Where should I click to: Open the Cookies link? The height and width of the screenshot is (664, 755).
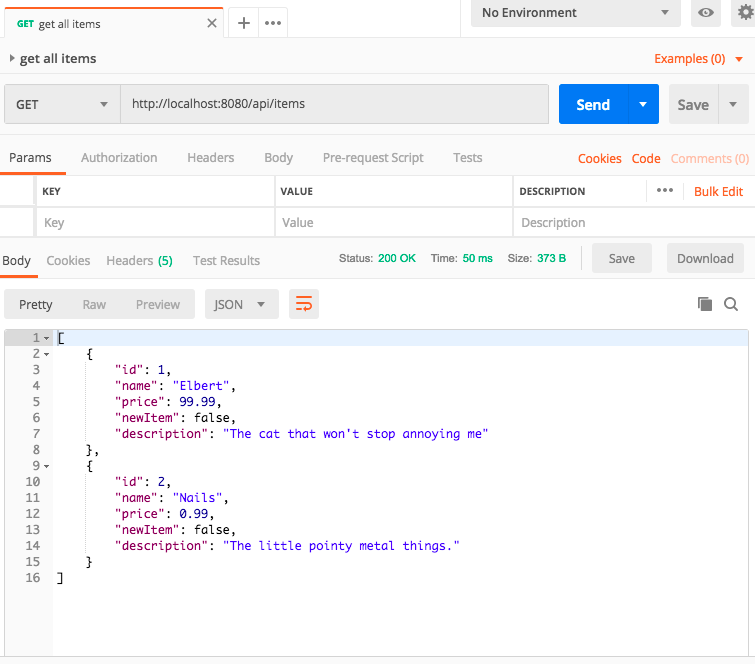(599, 158)
